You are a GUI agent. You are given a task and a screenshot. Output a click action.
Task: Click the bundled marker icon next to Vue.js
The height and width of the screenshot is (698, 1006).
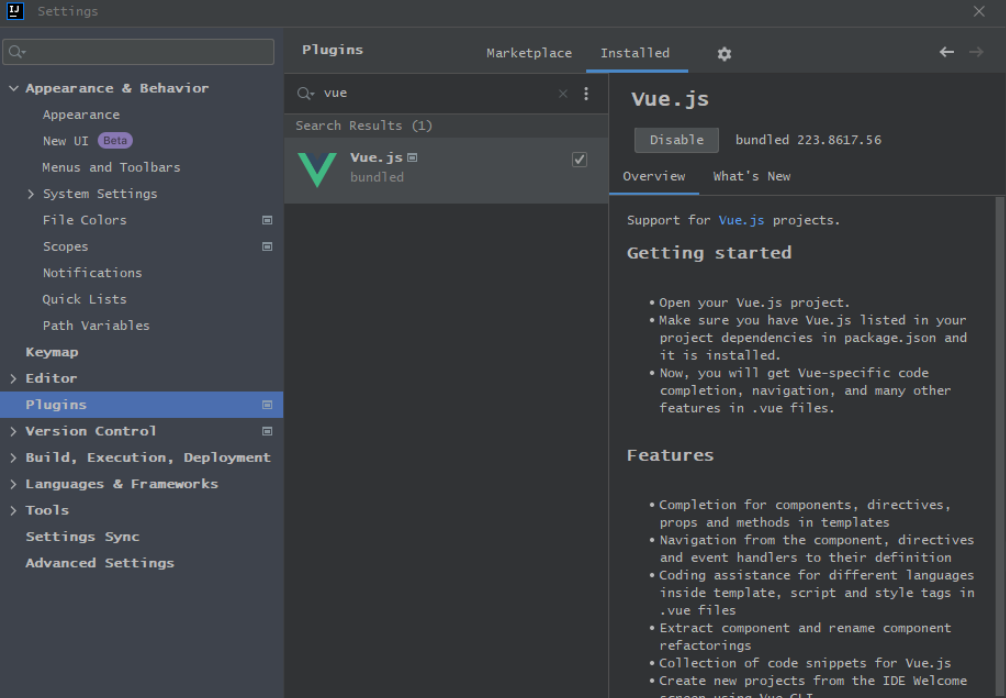pyautogui.click(x=412, y=158)
